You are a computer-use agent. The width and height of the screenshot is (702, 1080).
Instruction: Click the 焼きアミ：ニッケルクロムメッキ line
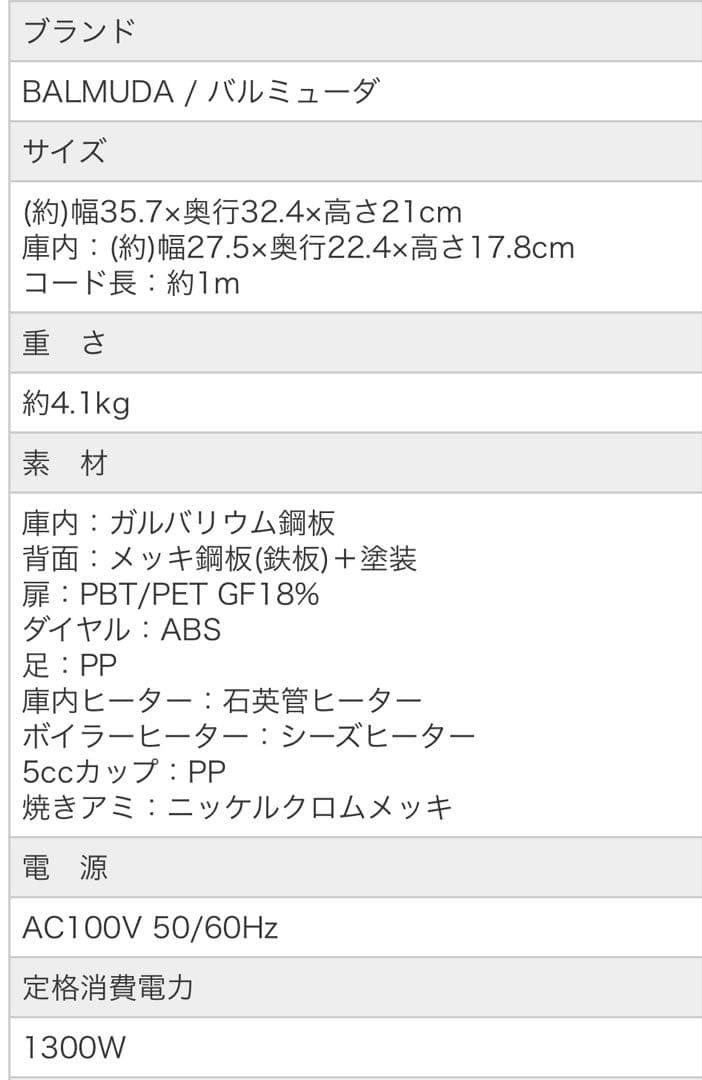tap(237, 806)
